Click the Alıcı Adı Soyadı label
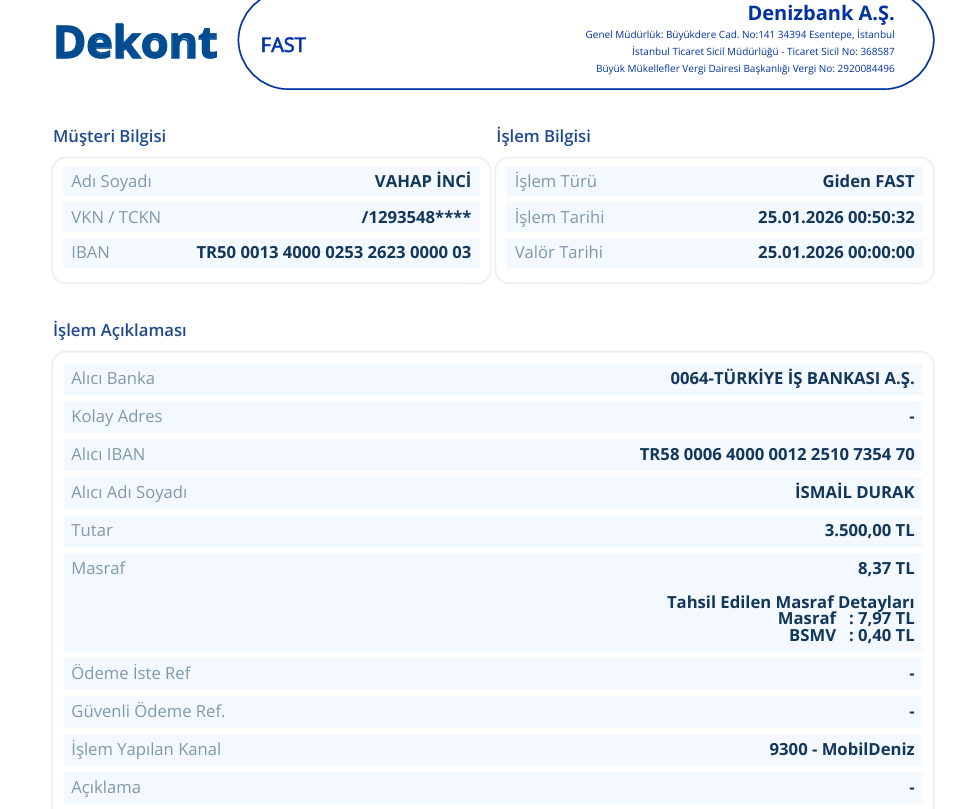 tap(129, 492)
